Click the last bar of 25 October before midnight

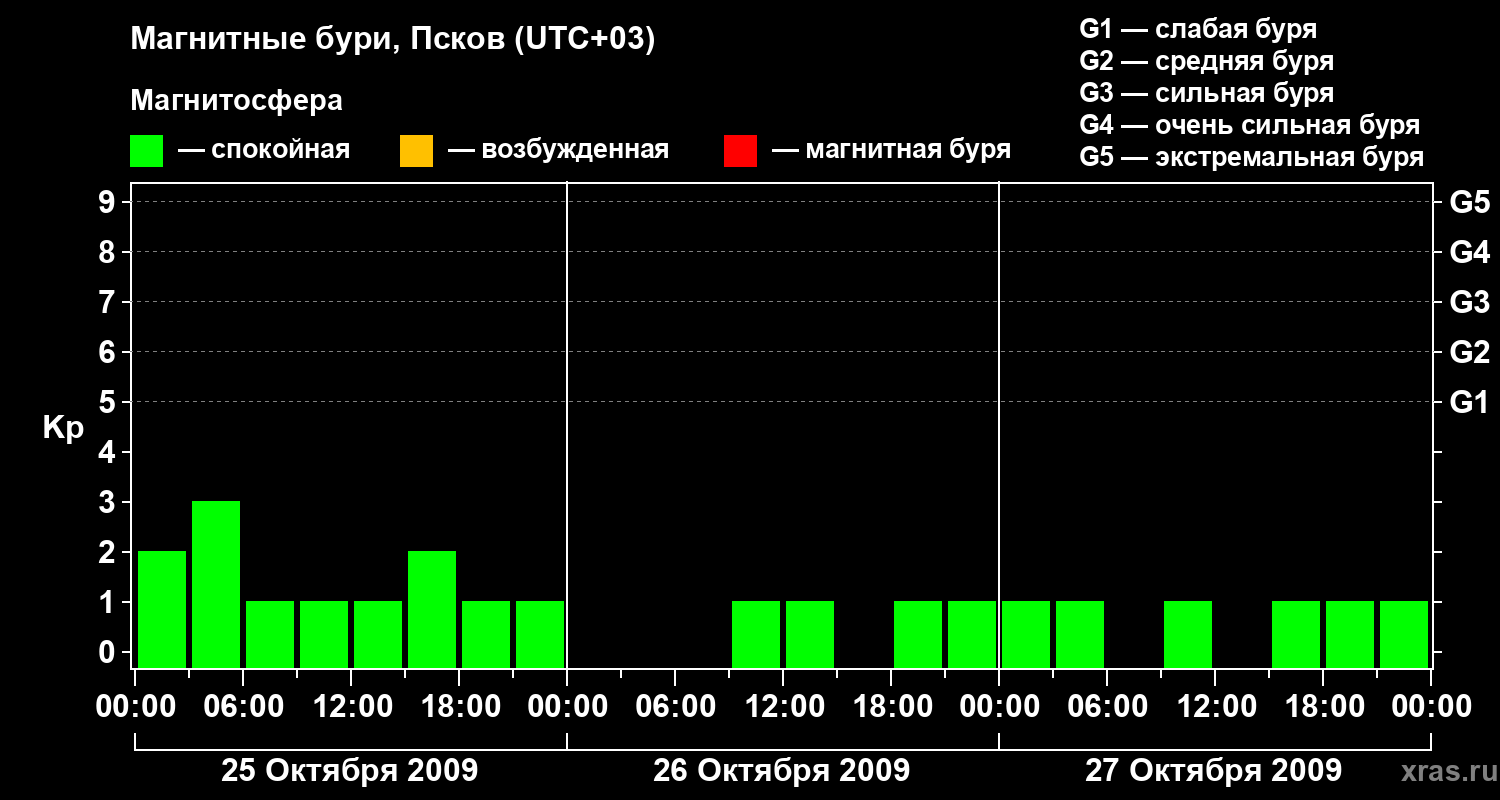pos(540,634)
